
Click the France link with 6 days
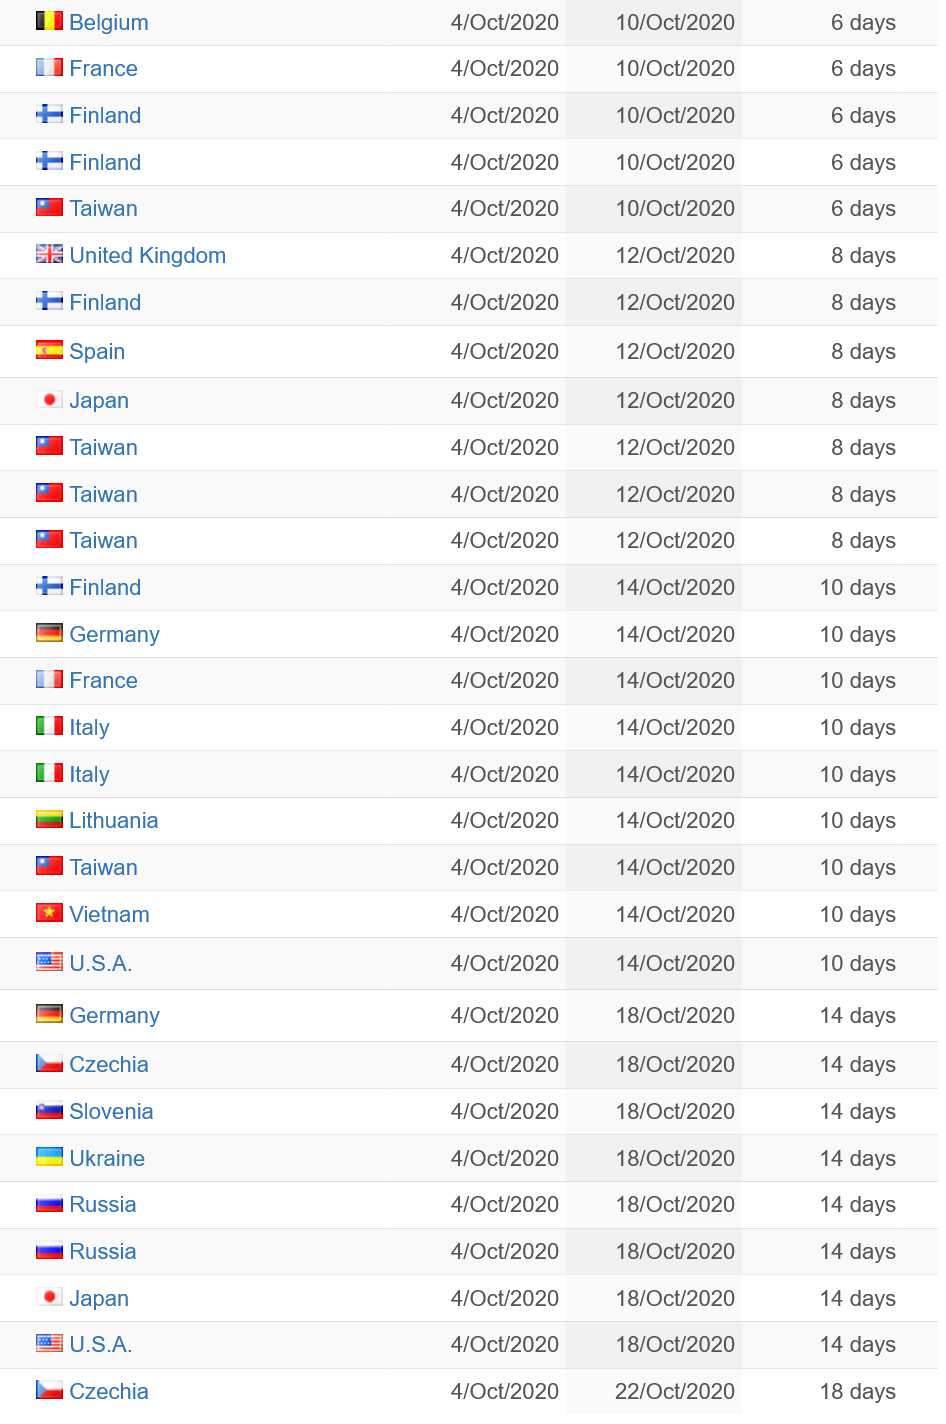104,68
